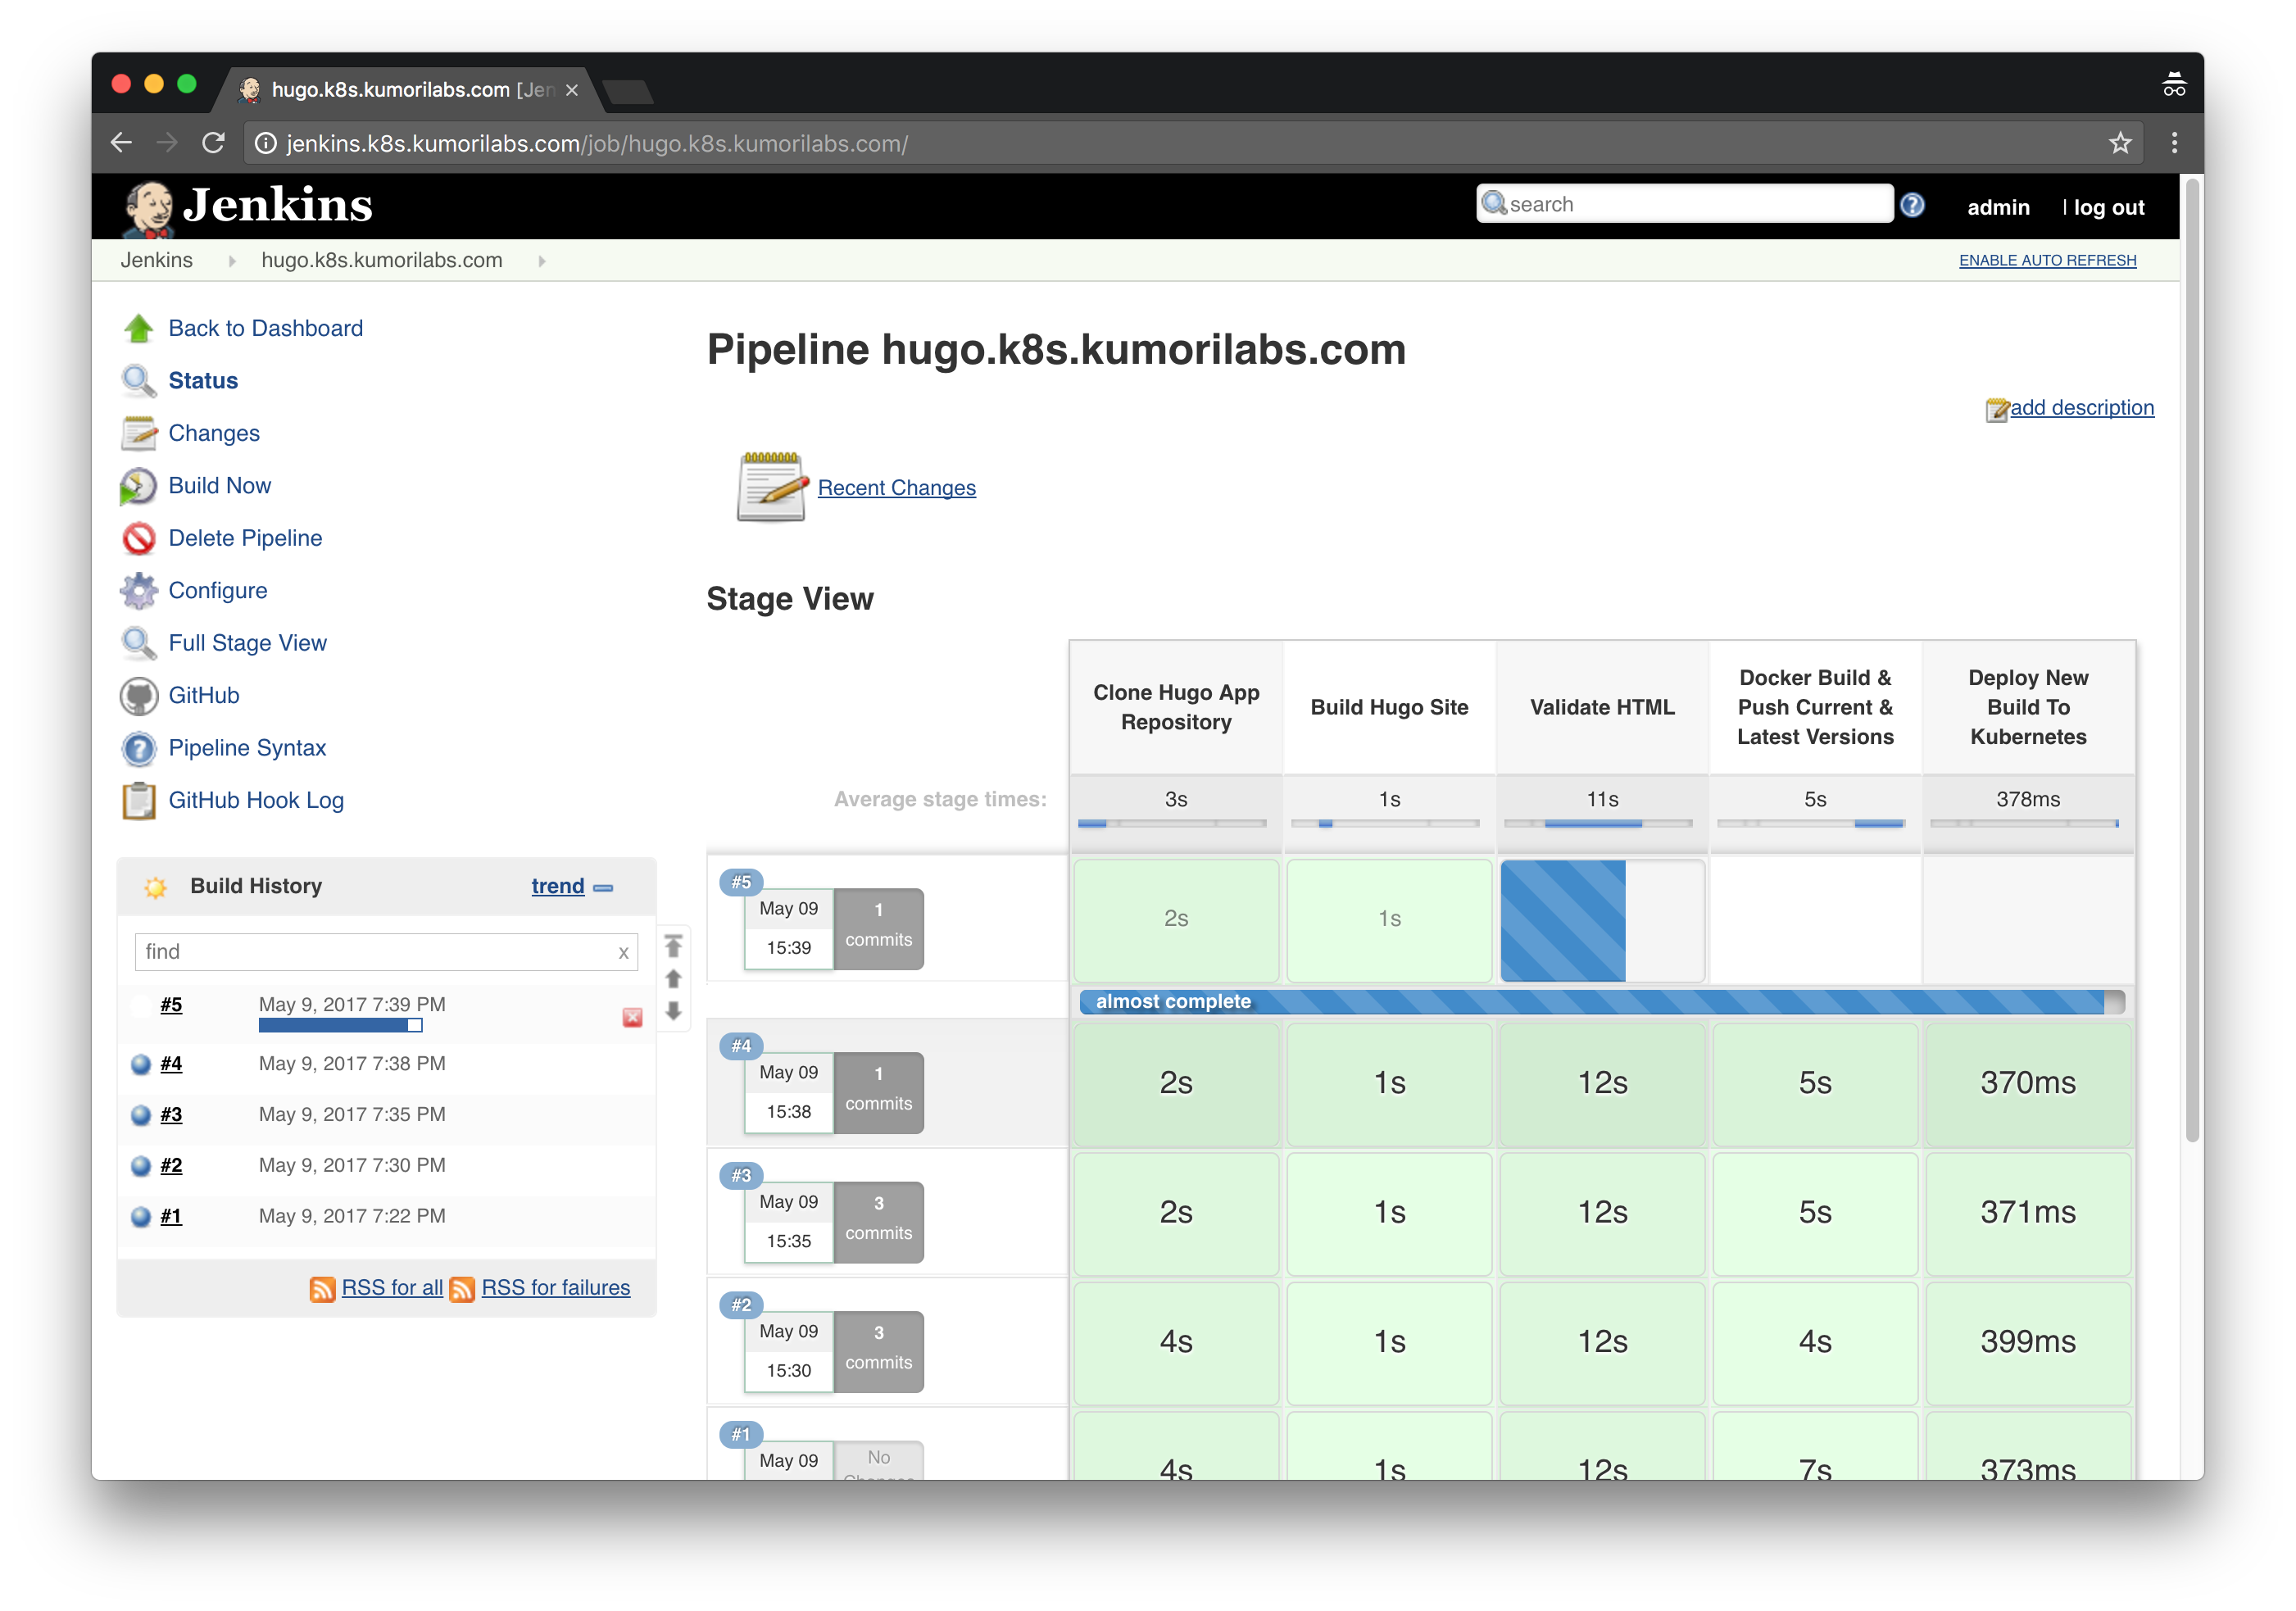Click RSS for failures text link
This screenshot has height=1611, width=2296.
(x=556, y=1288)
